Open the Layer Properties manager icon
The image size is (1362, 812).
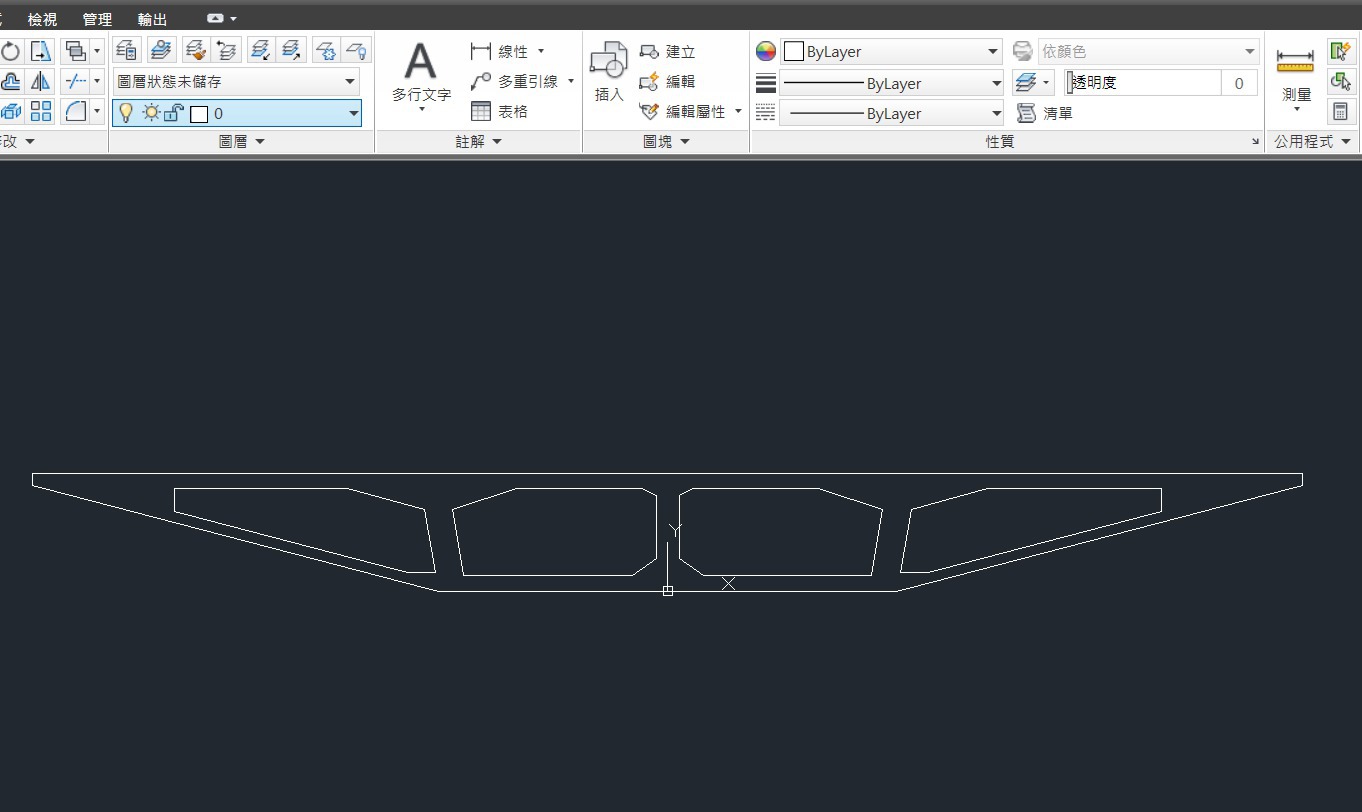click(127, 50)
